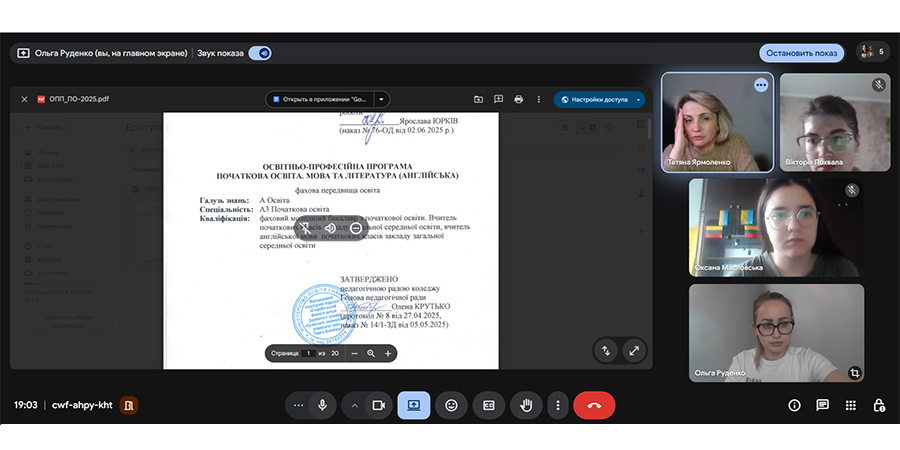Open audio settings dots beside the microphone

(x=298, y=405)
